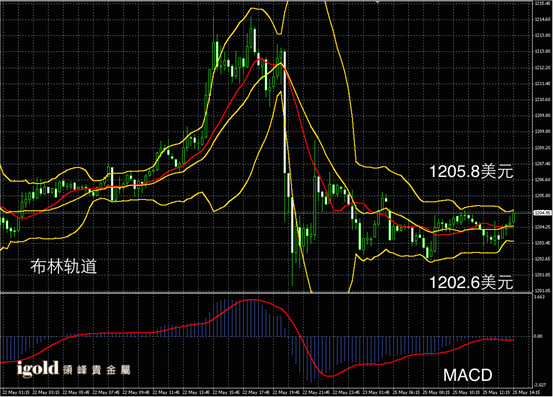
Task: Click the 1215.40 price axis label
Action: click(x=542, y=3)
